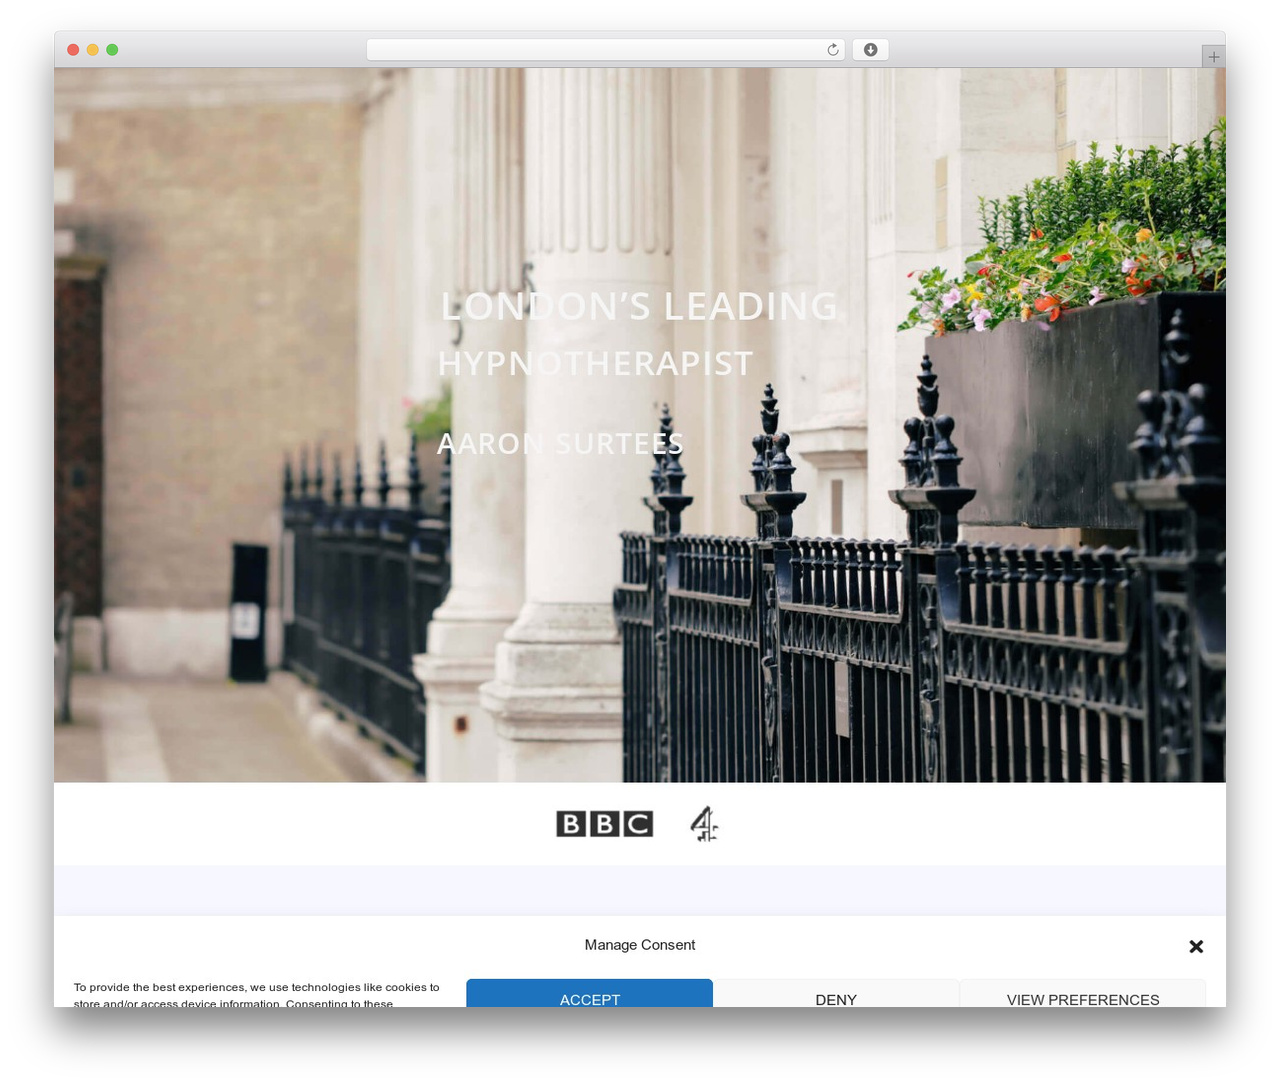Screen dimensions: 1280x1084
Task: Click the download arrow icon in browser toolbar
Action: coord(870,50)
